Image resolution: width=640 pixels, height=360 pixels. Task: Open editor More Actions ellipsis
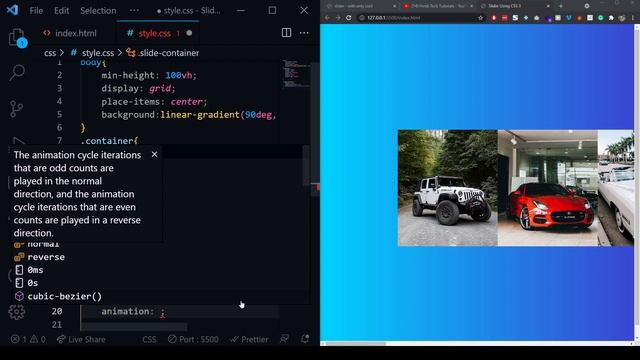(304, 33)
